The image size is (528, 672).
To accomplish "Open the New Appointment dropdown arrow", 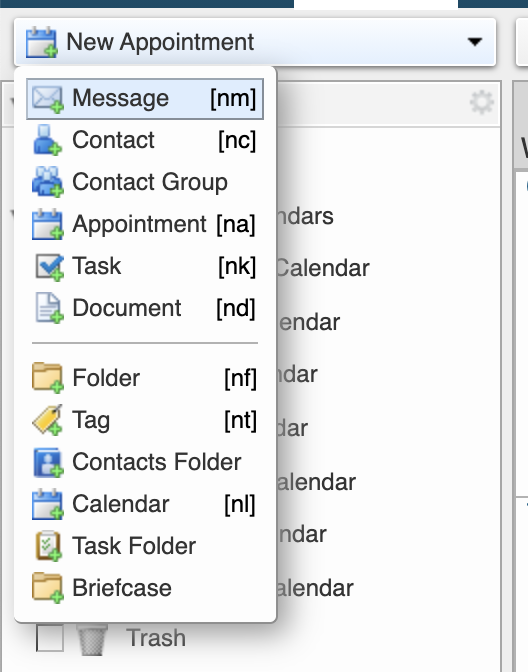I will (x=475, y=42).
